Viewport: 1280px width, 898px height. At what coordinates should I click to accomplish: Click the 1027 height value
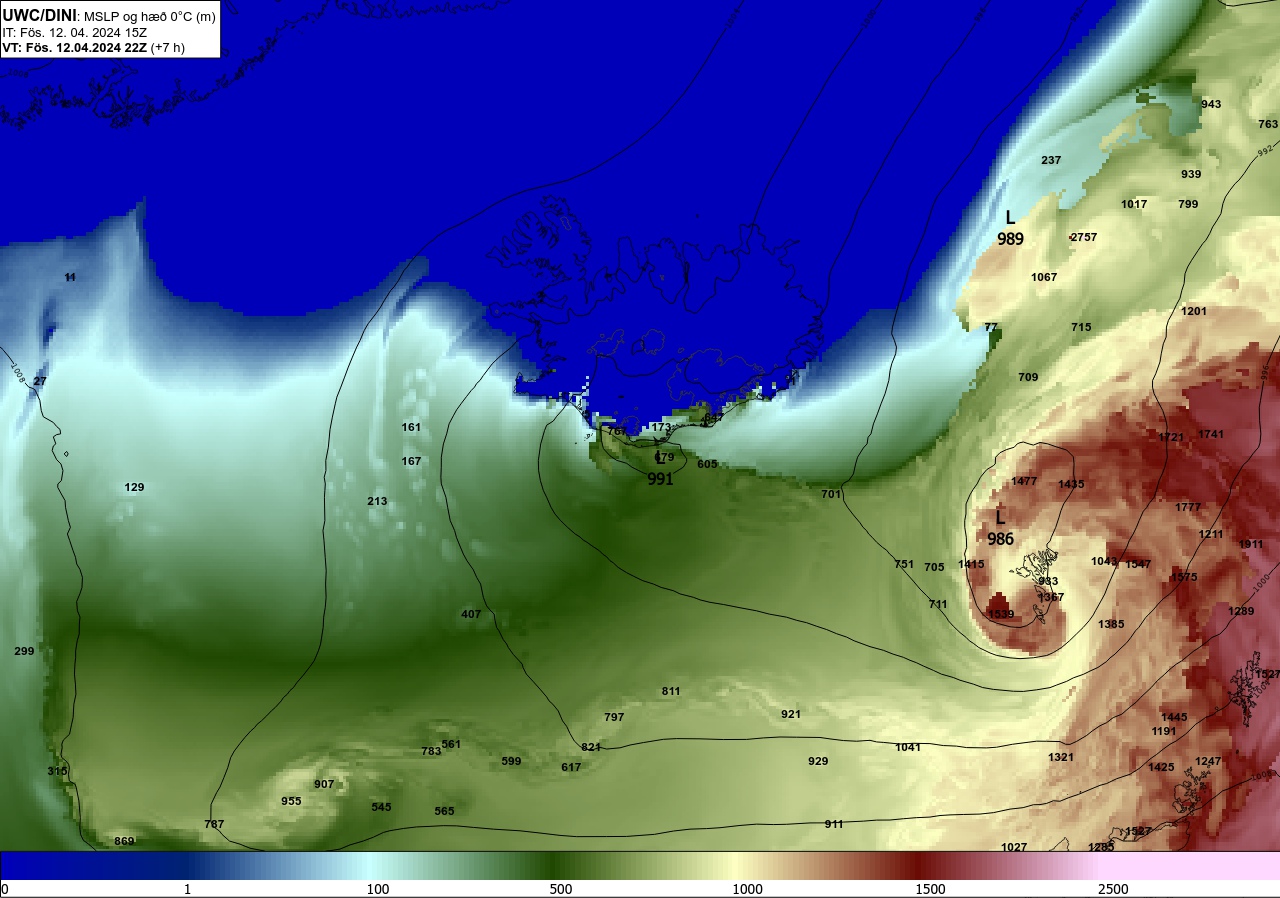1014,847
